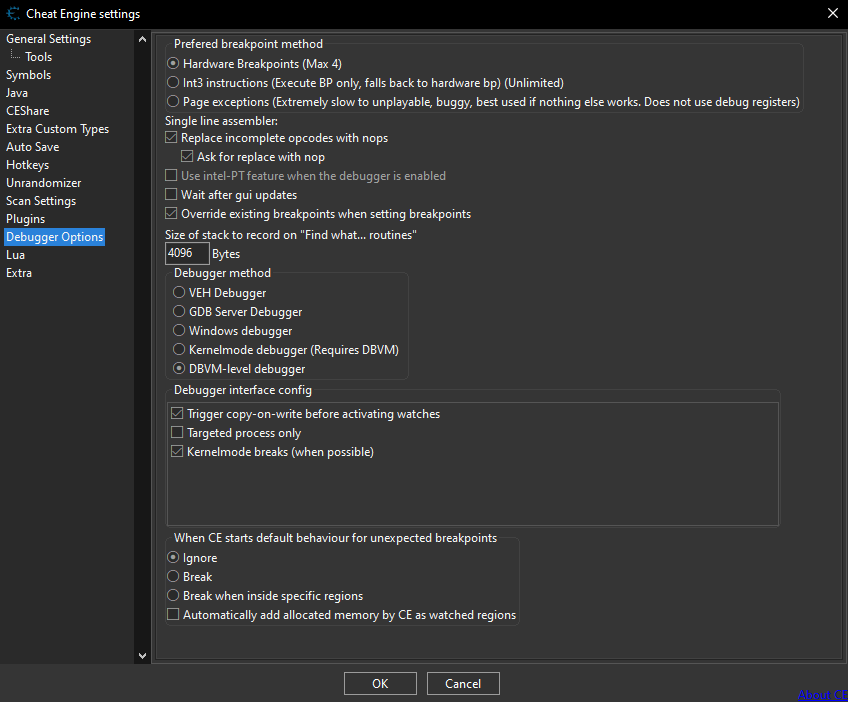Toggle Targeted process only checkbox
Screen dimensions: 848x702
(x=178, y=433)
